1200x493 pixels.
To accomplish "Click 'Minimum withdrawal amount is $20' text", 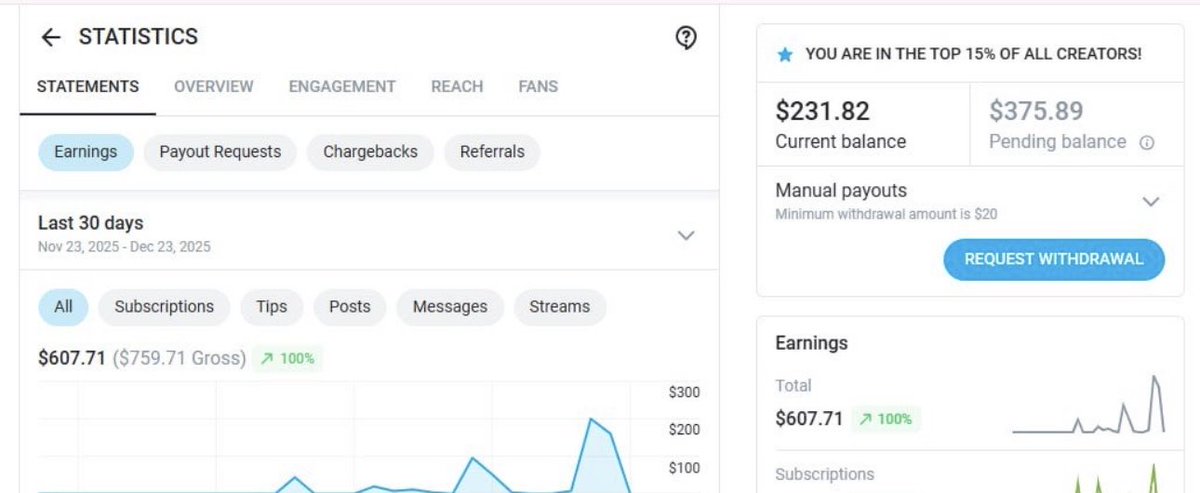I will (886, 214).
